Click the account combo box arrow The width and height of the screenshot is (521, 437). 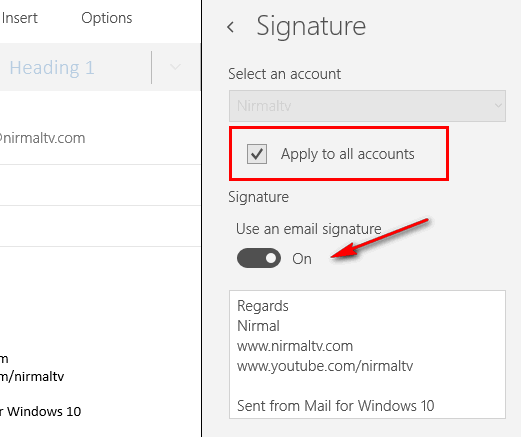[498, 106]
